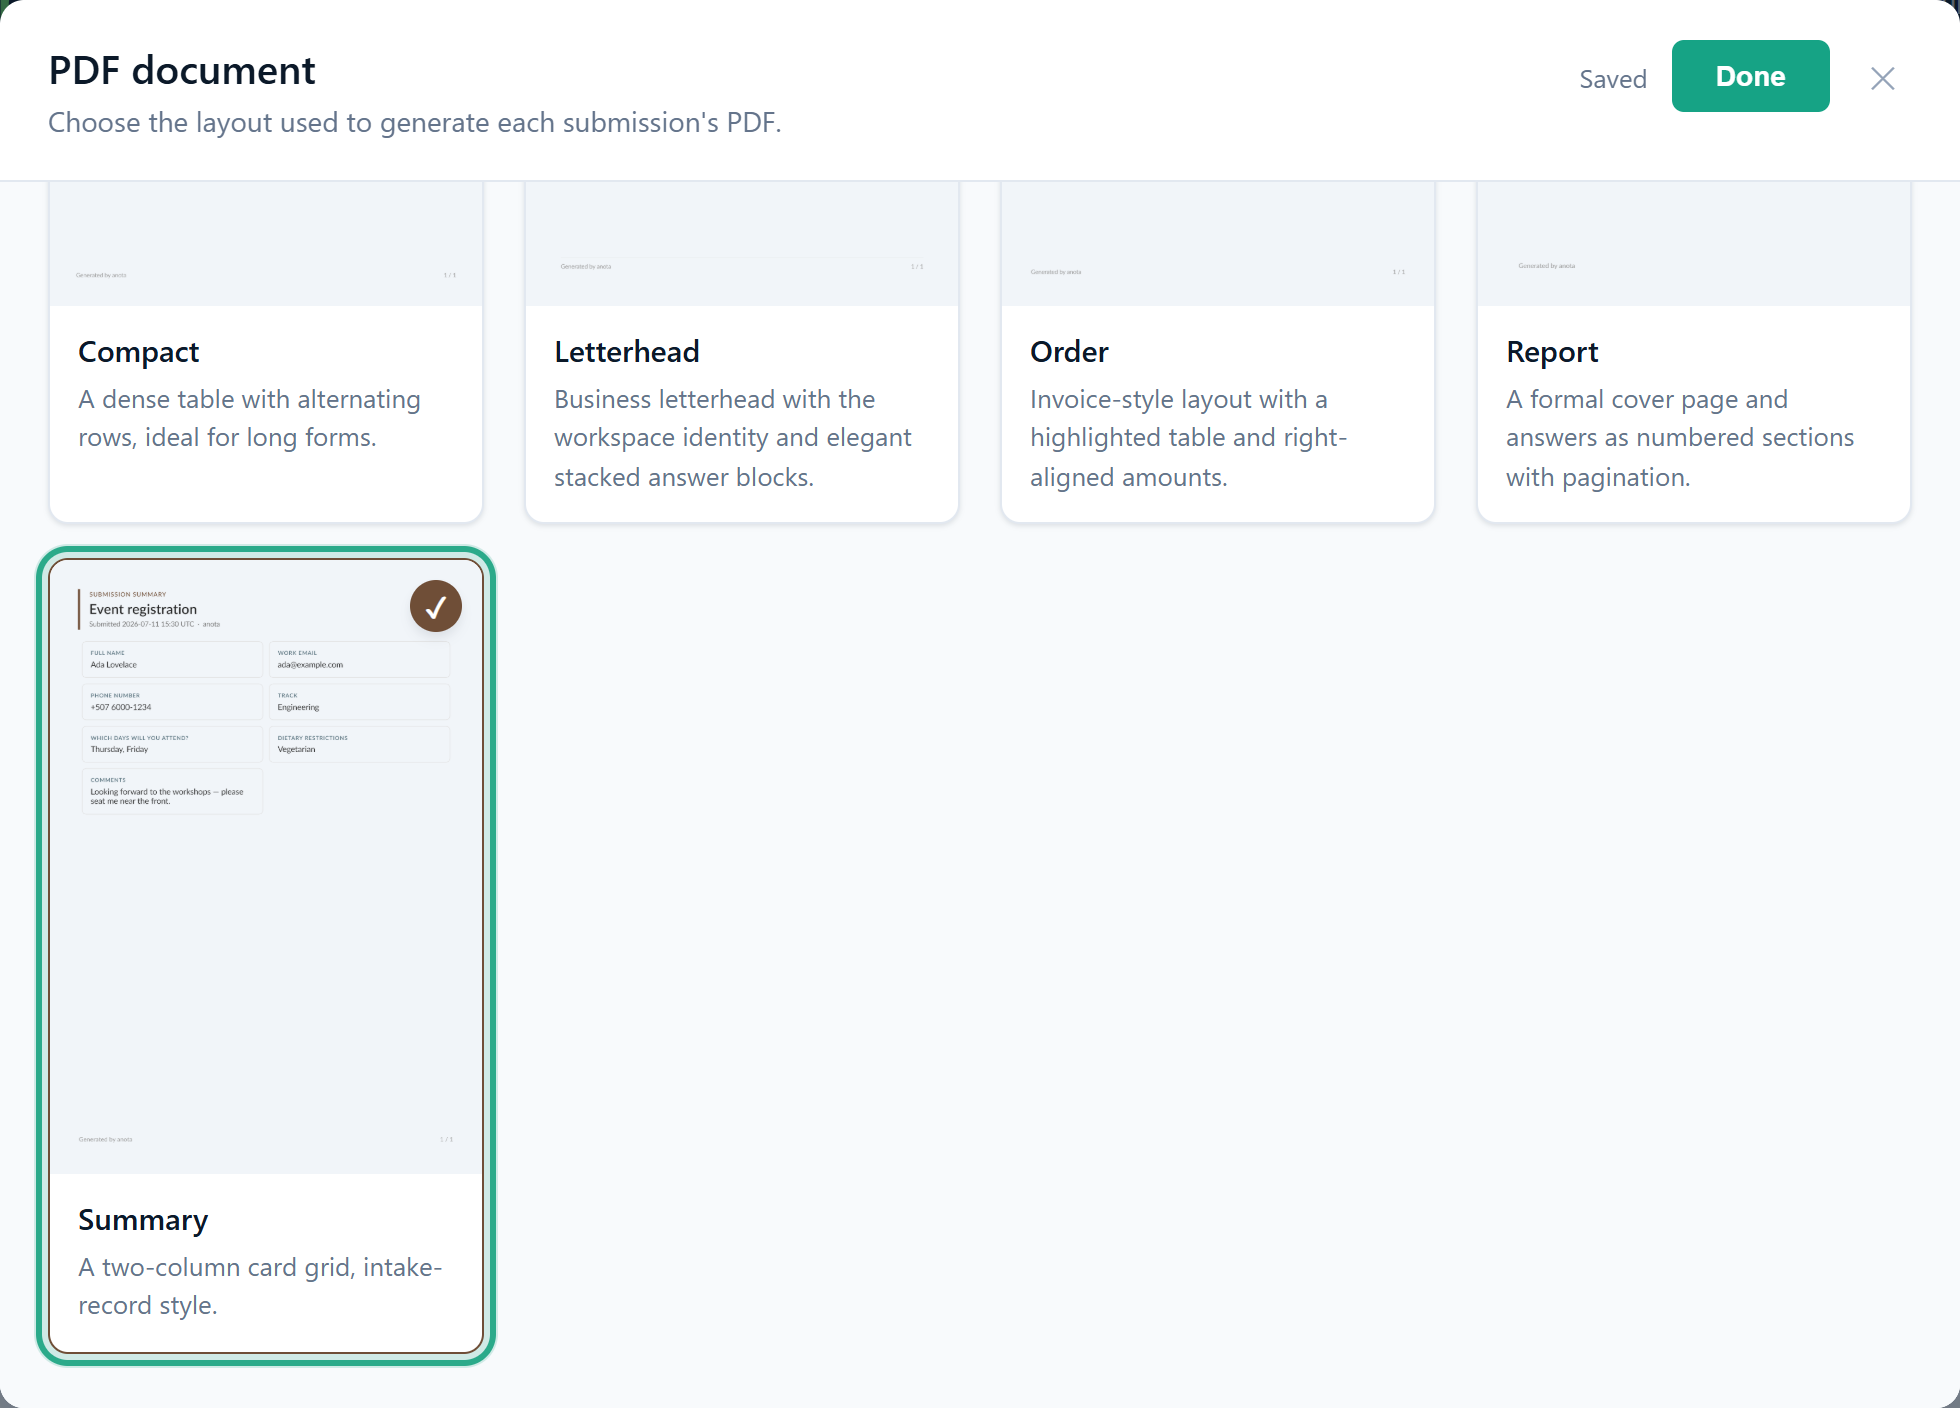Click the Letterhead preview thumbnail
Screen dimensions: 1960x1408
tap(742, 244)
